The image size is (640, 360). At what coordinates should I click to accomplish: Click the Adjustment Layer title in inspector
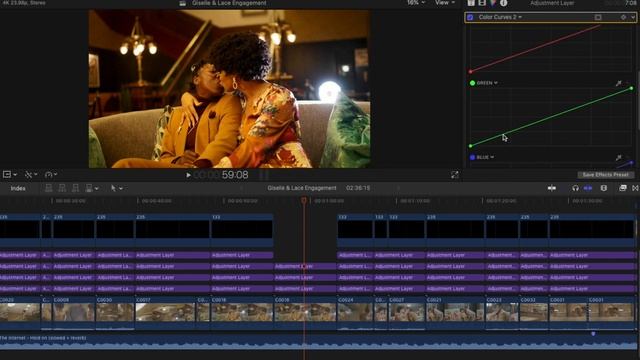point(552,3)
